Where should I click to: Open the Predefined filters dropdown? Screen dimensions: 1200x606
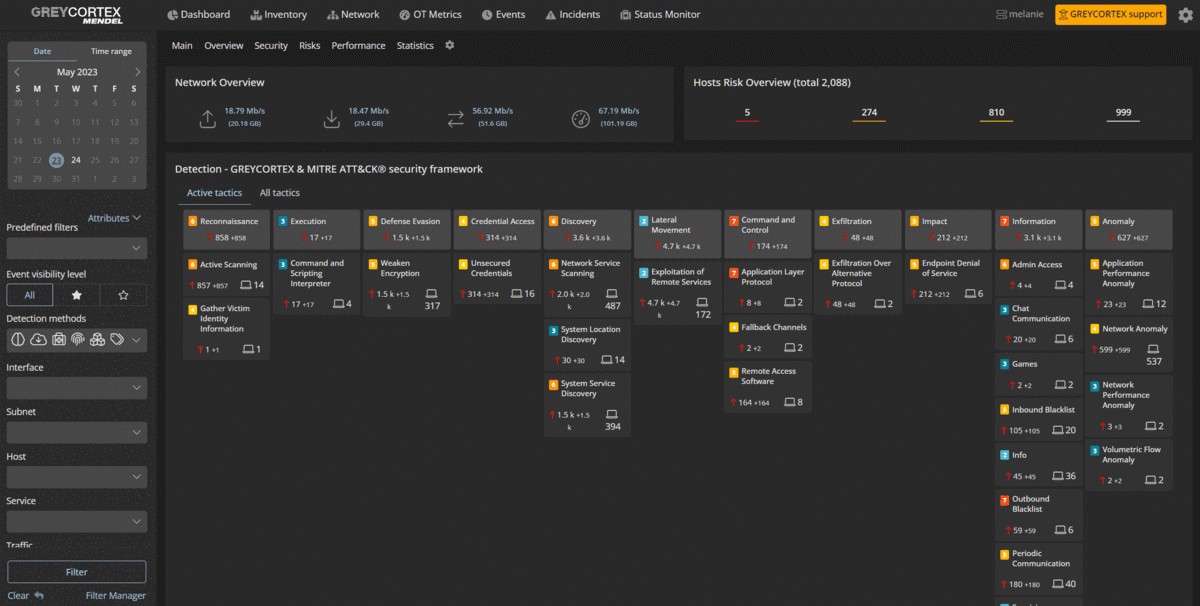pos(76,247)
